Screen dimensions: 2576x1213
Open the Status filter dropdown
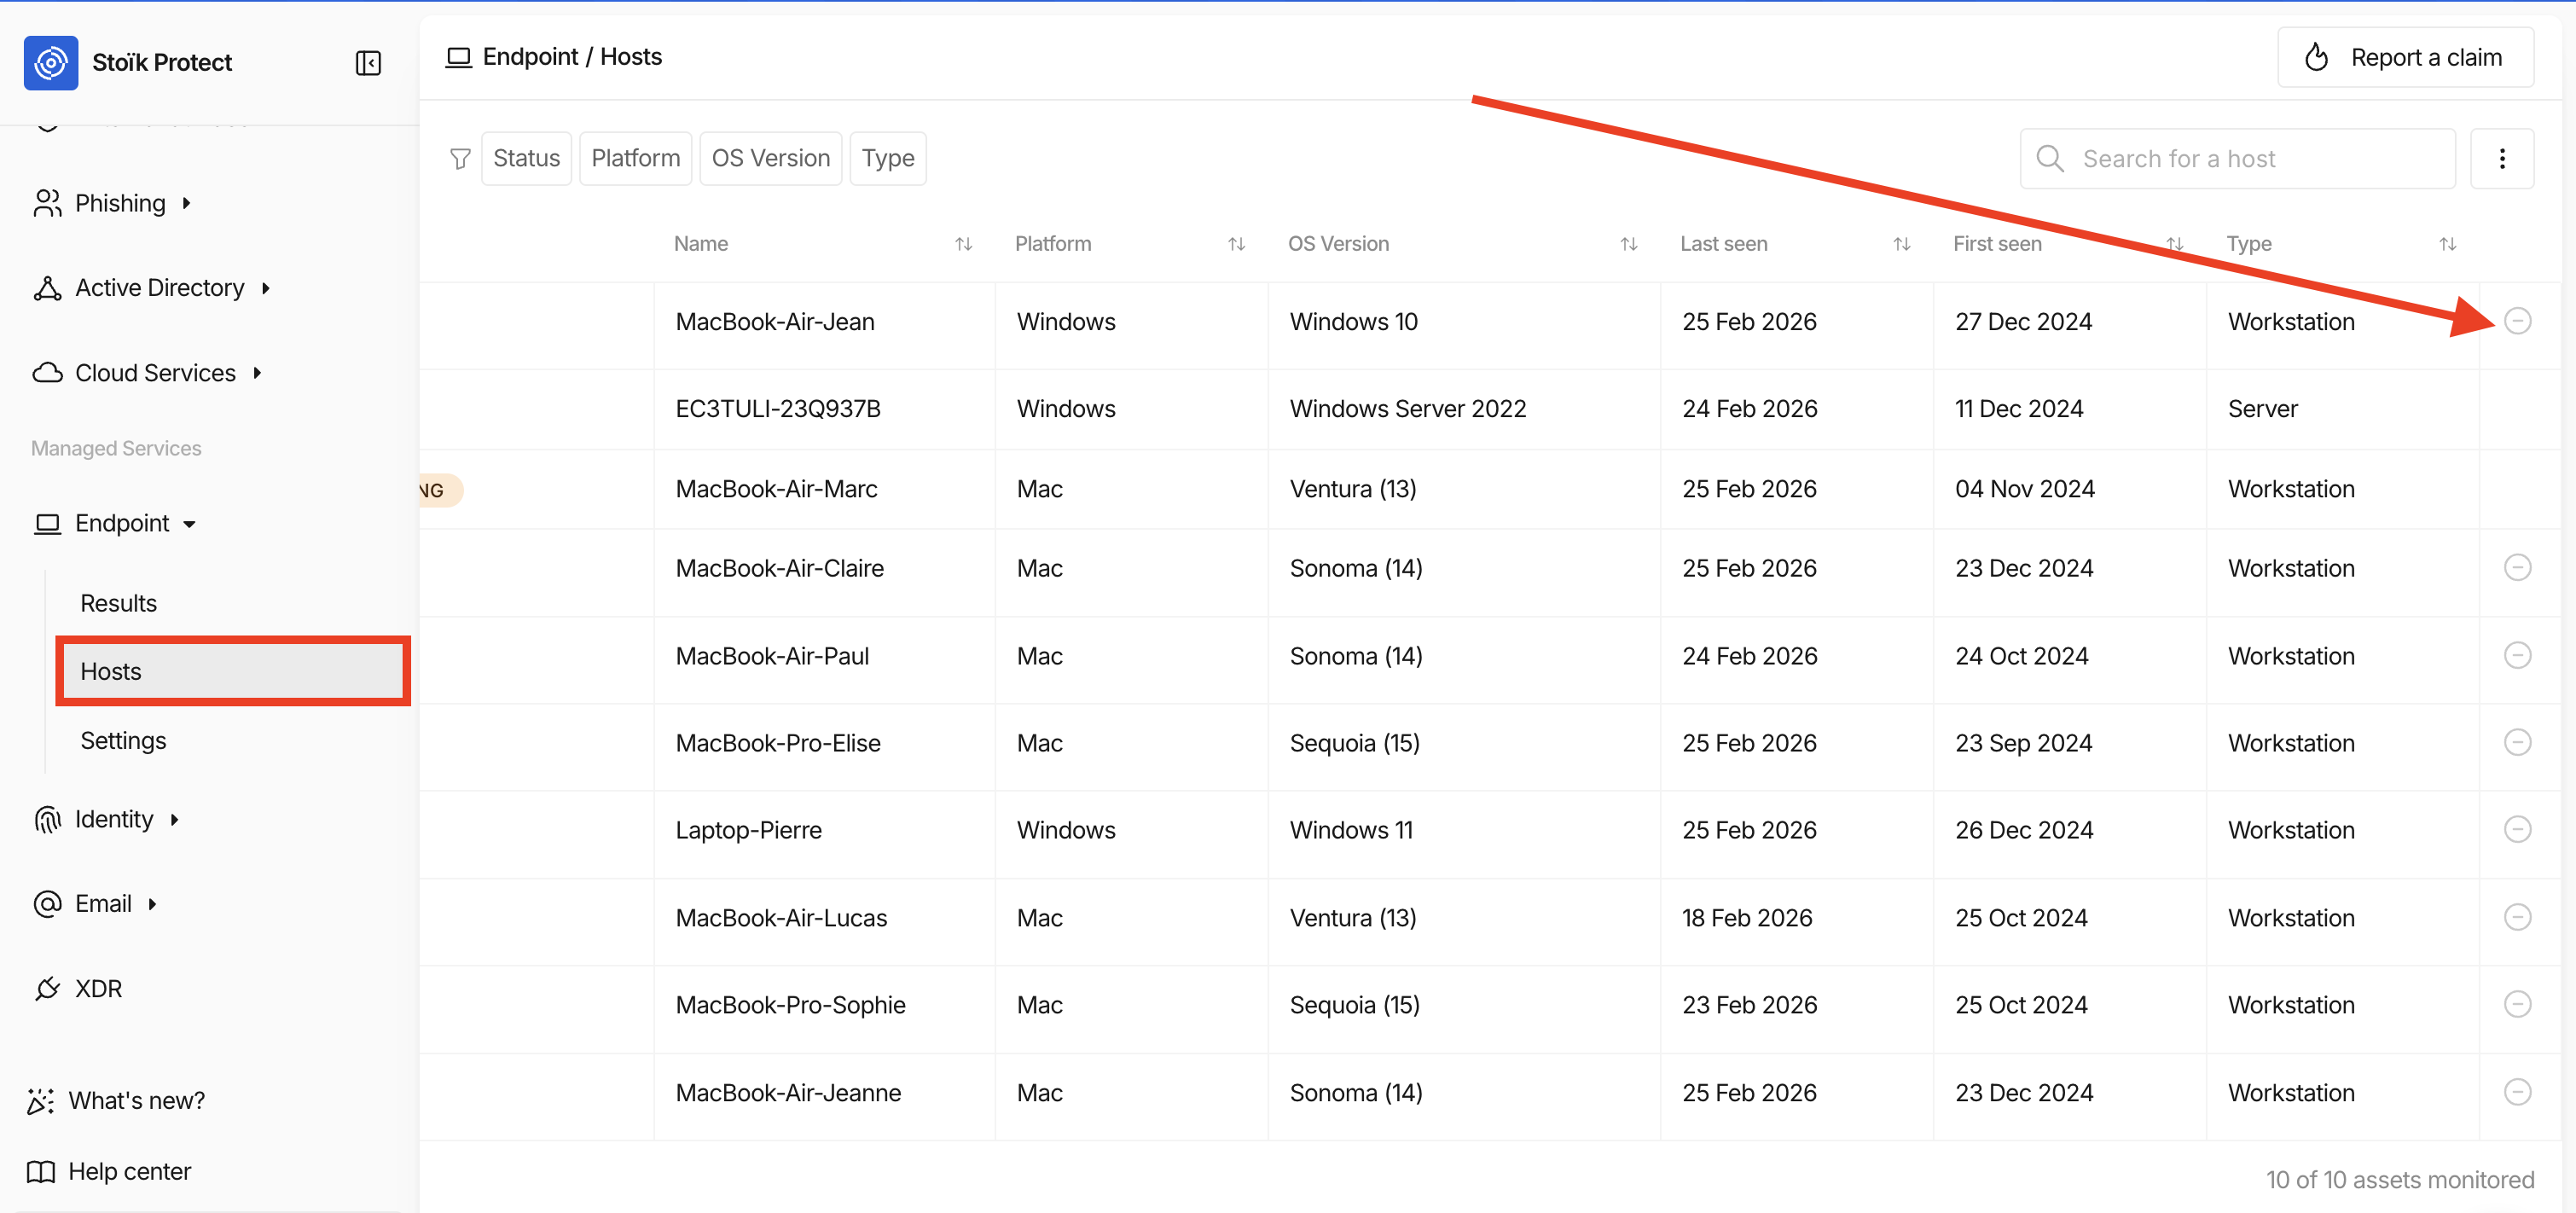[x=526, y=159]
